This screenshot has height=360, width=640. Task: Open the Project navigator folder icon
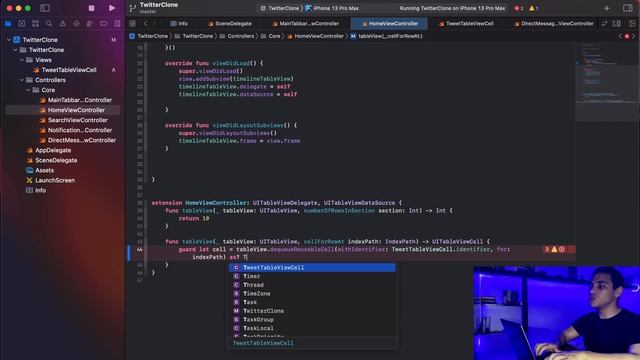[x=8, y=24]
